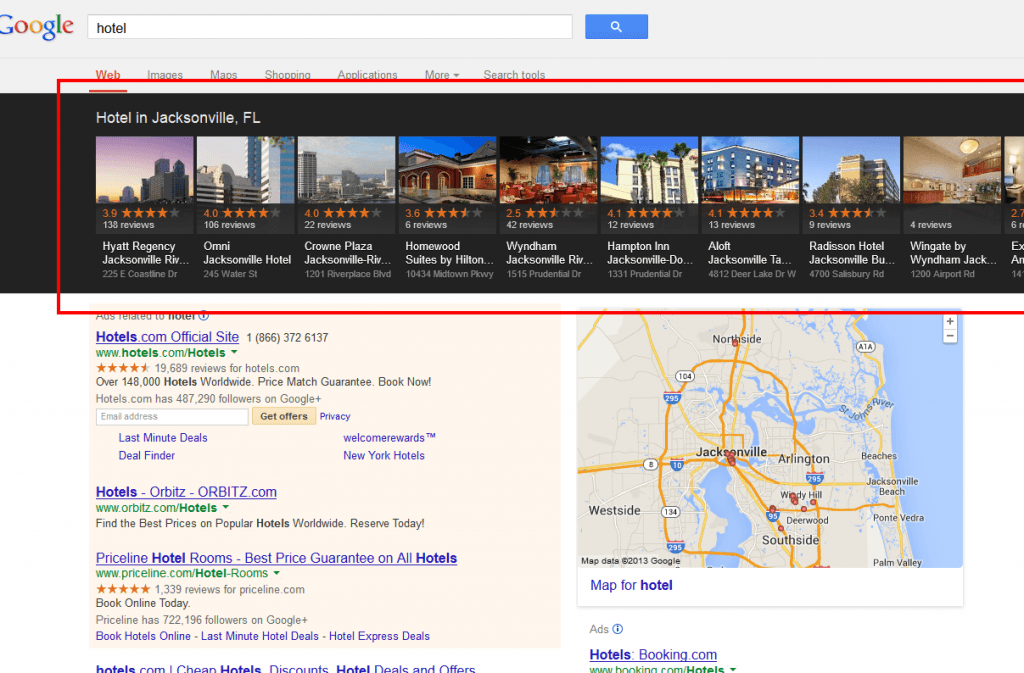Click 42 reviews under Wyndham hotel

pos(530,225)
